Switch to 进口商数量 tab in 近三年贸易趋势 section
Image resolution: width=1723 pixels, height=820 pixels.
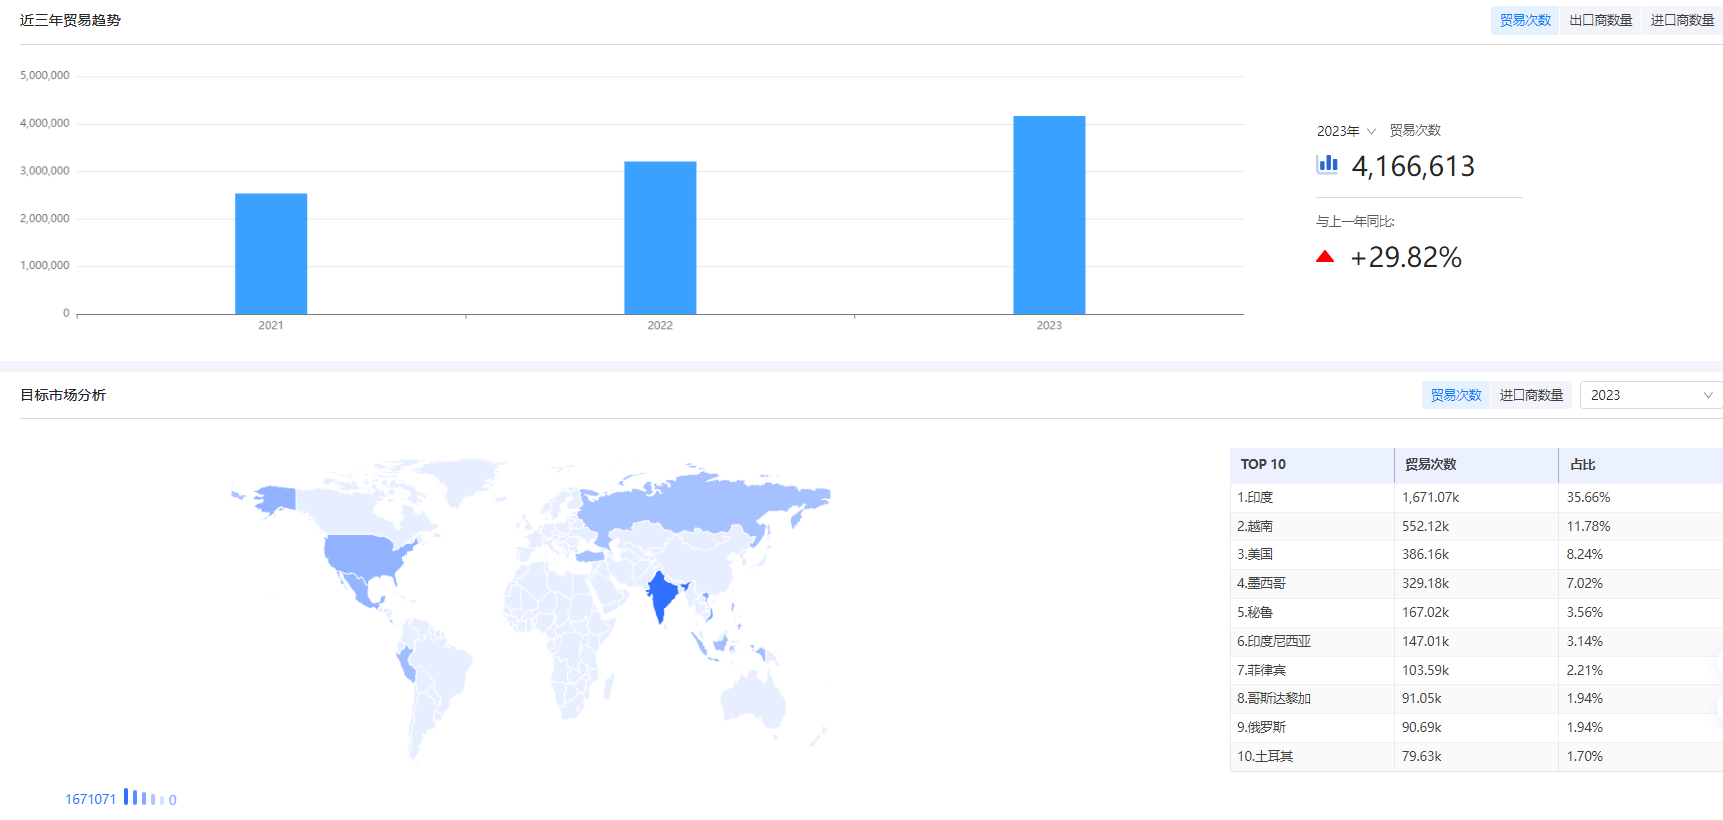[x=1682, y=20]
